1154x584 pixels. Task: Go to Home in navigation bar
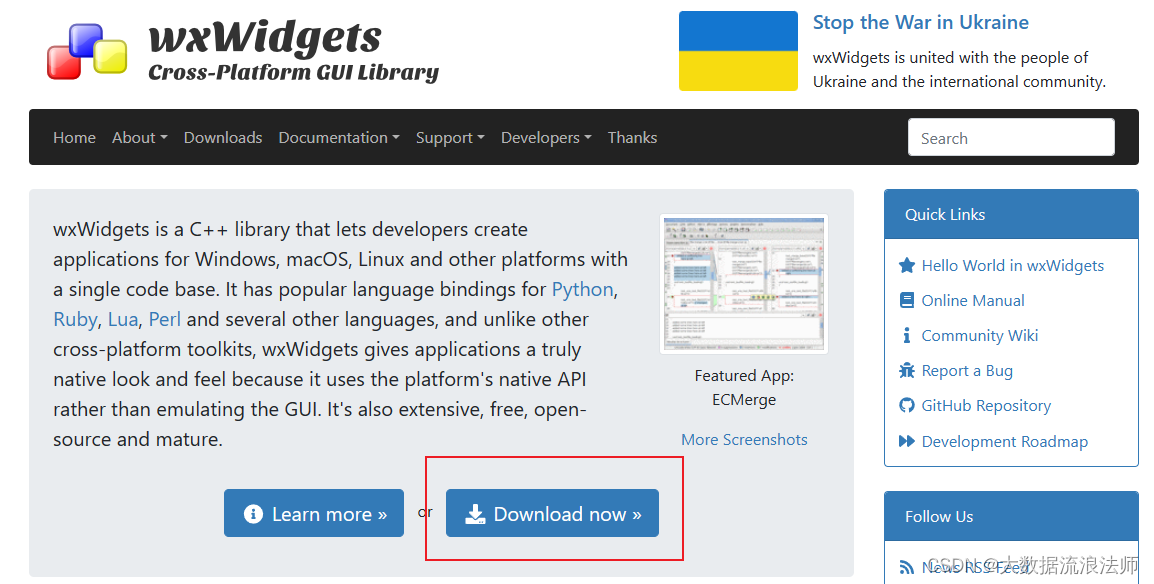coord(74,138)
